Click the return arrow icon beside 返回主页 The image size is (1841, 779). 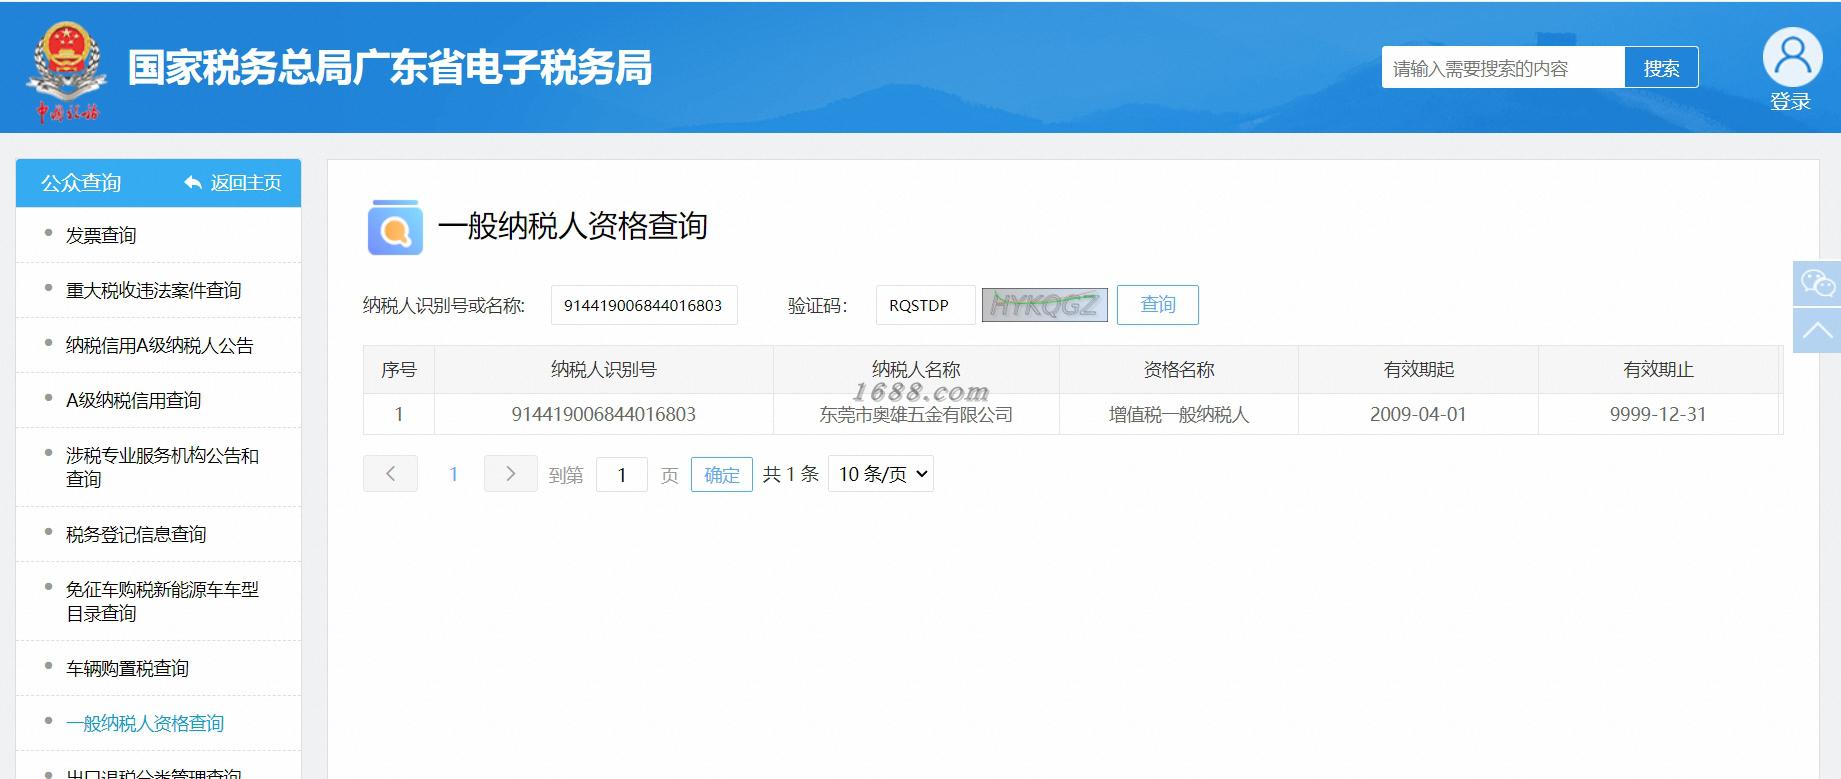(x=193, y=183)
